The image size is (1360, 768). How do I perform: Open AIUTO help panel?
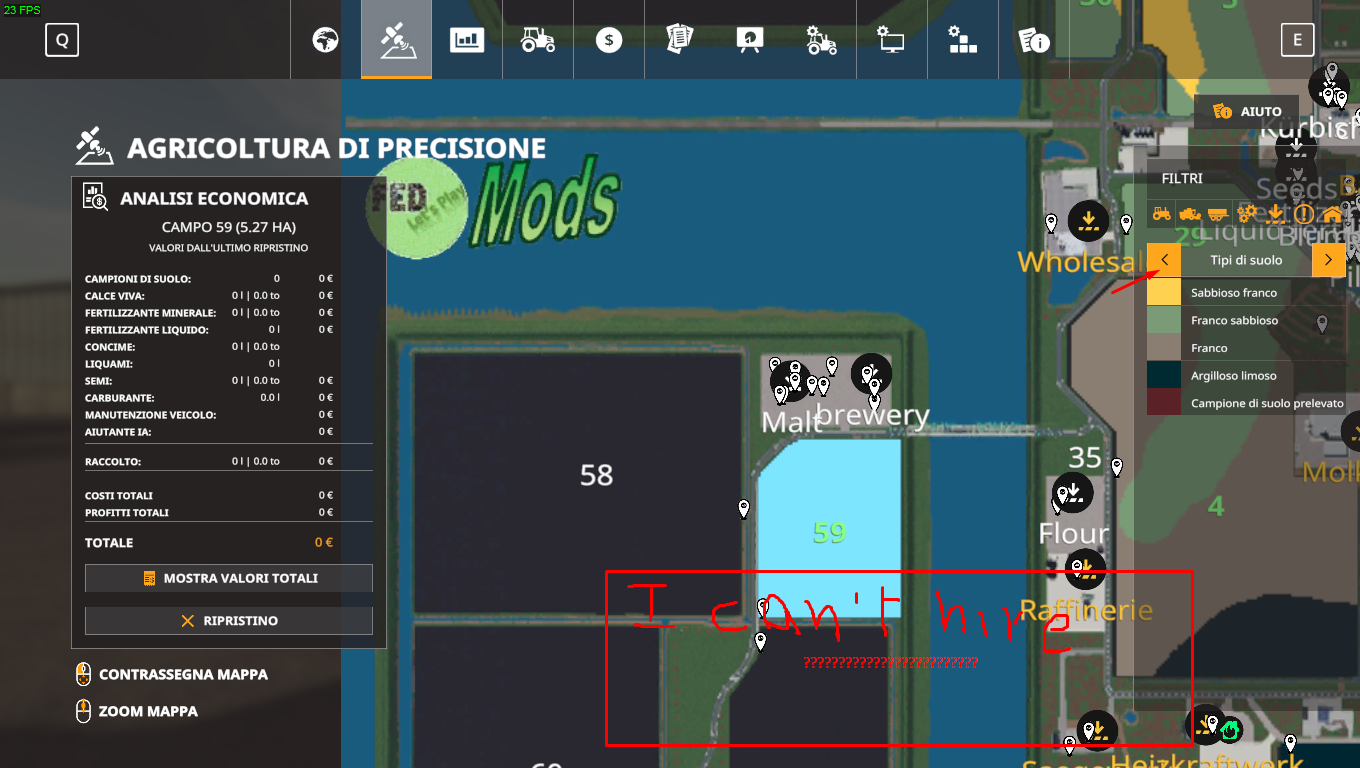pyautogui.click(x=1246, y=111)
